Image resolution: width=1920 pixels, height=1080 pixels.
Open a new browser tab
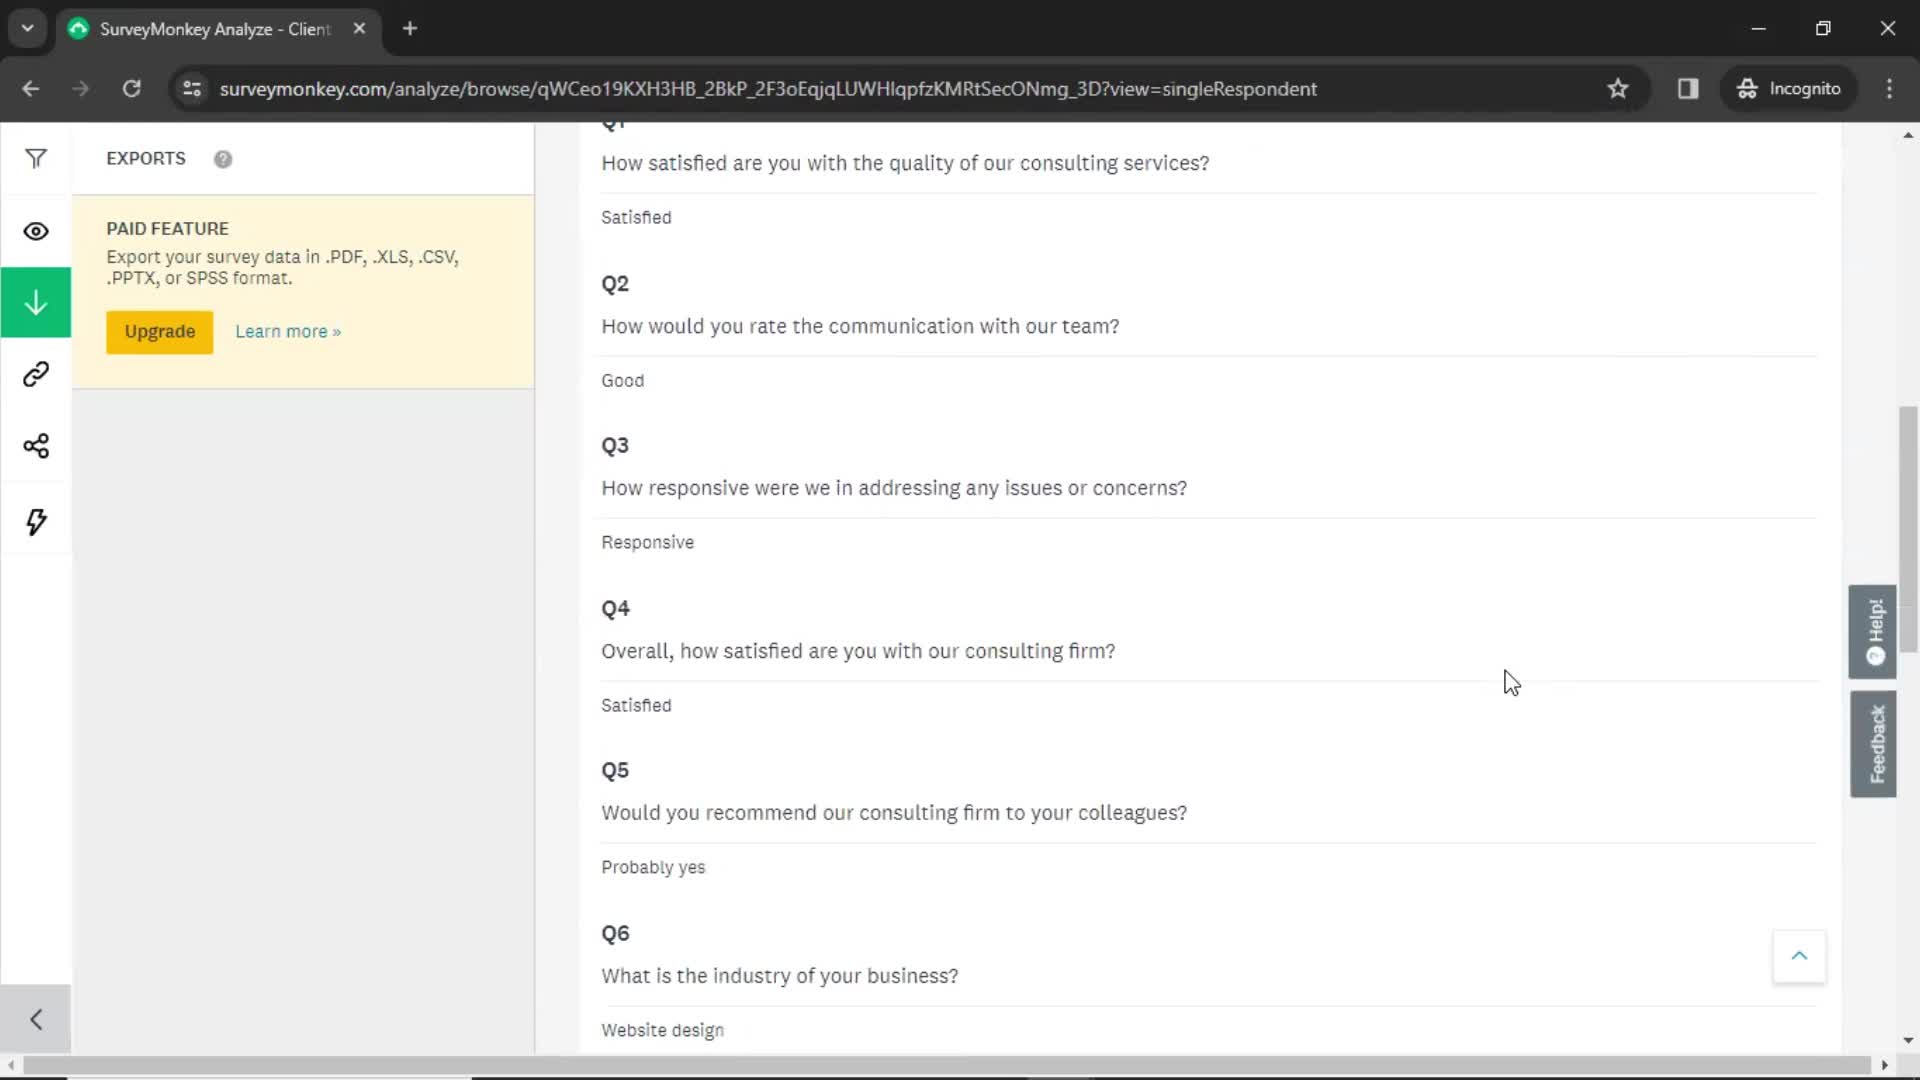point(410,29)
